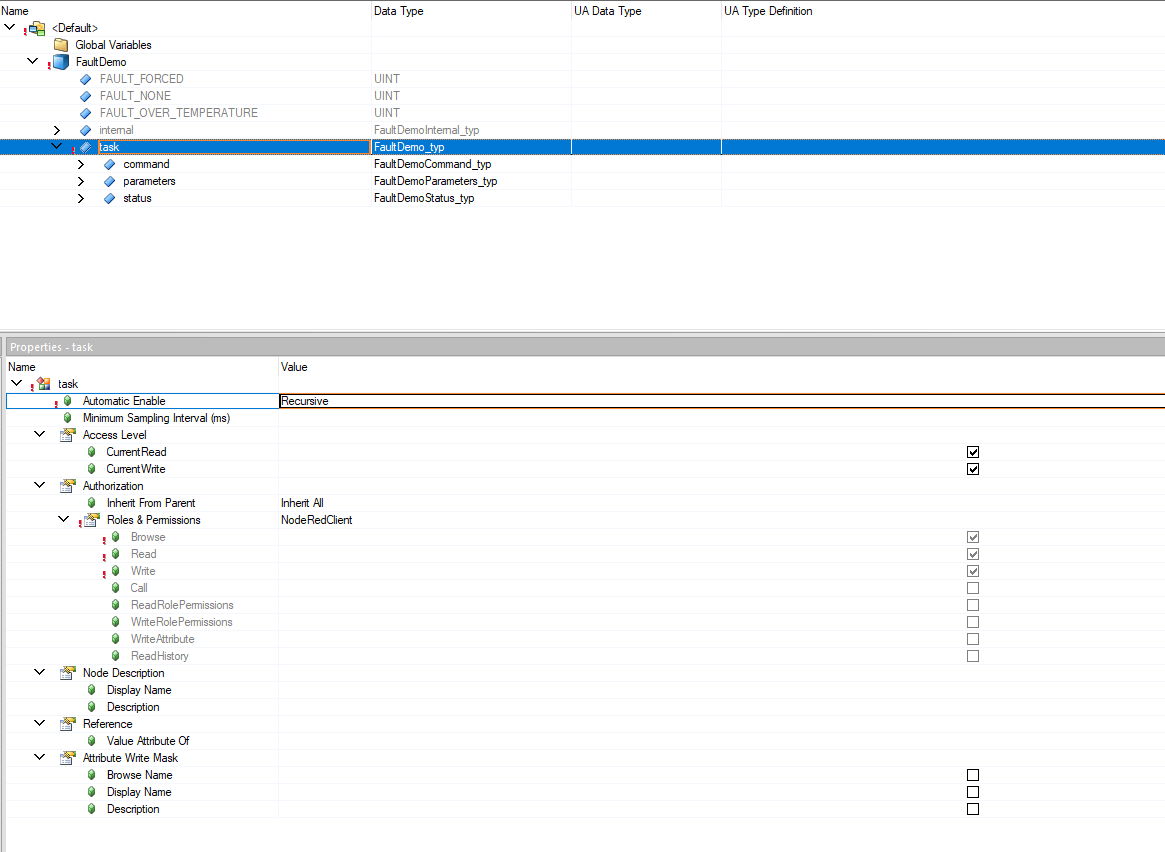This screenshot has width=1165, height=852.
Task: Expand the internal variable node
Action: click(x=56, y=131)
